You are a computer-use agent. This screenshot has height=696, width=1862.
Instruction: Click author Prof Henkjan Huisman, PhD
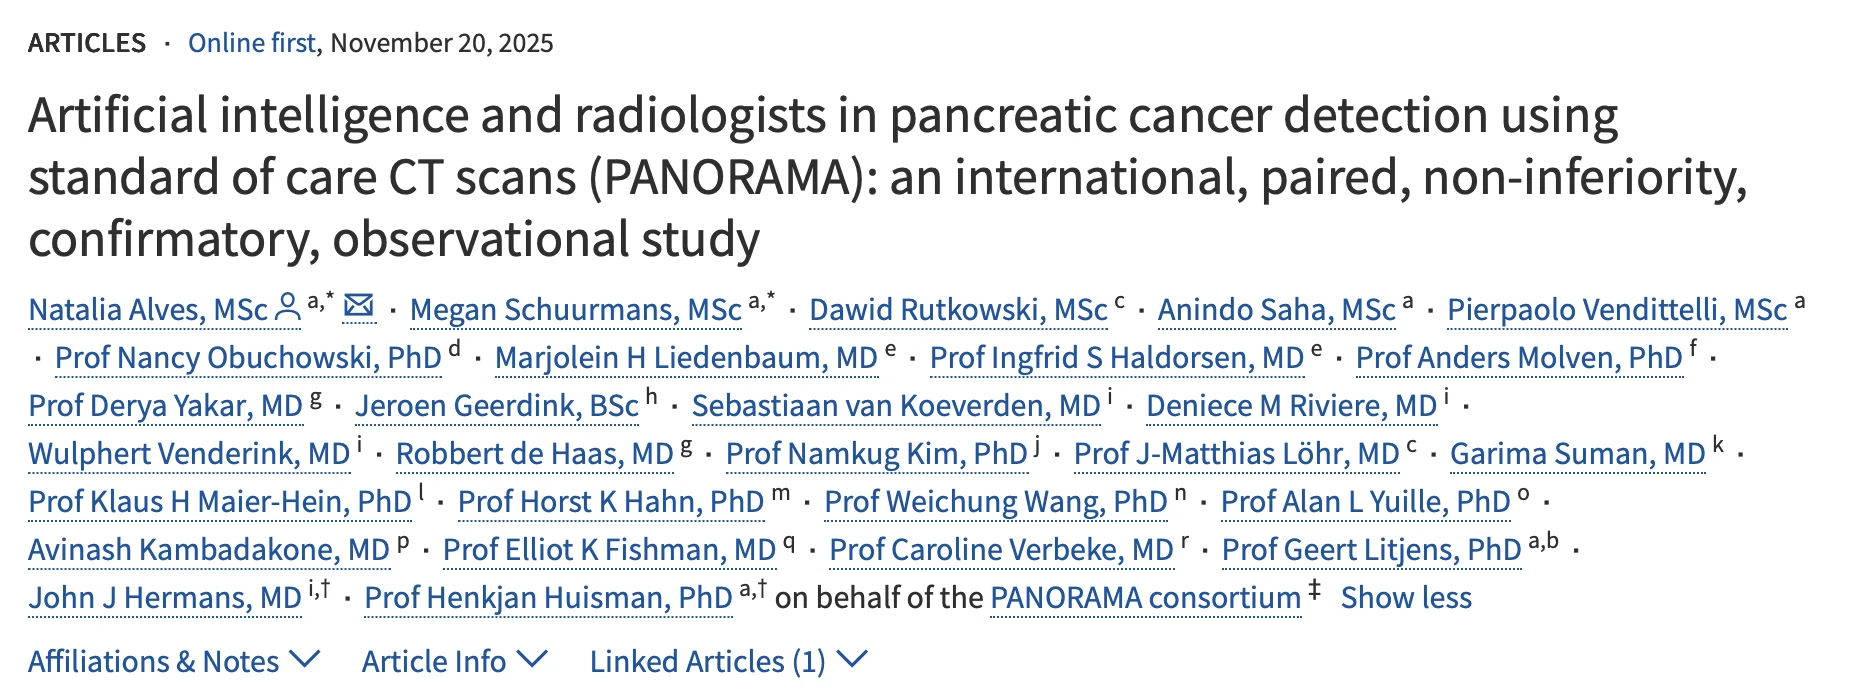tap(548, 598)
